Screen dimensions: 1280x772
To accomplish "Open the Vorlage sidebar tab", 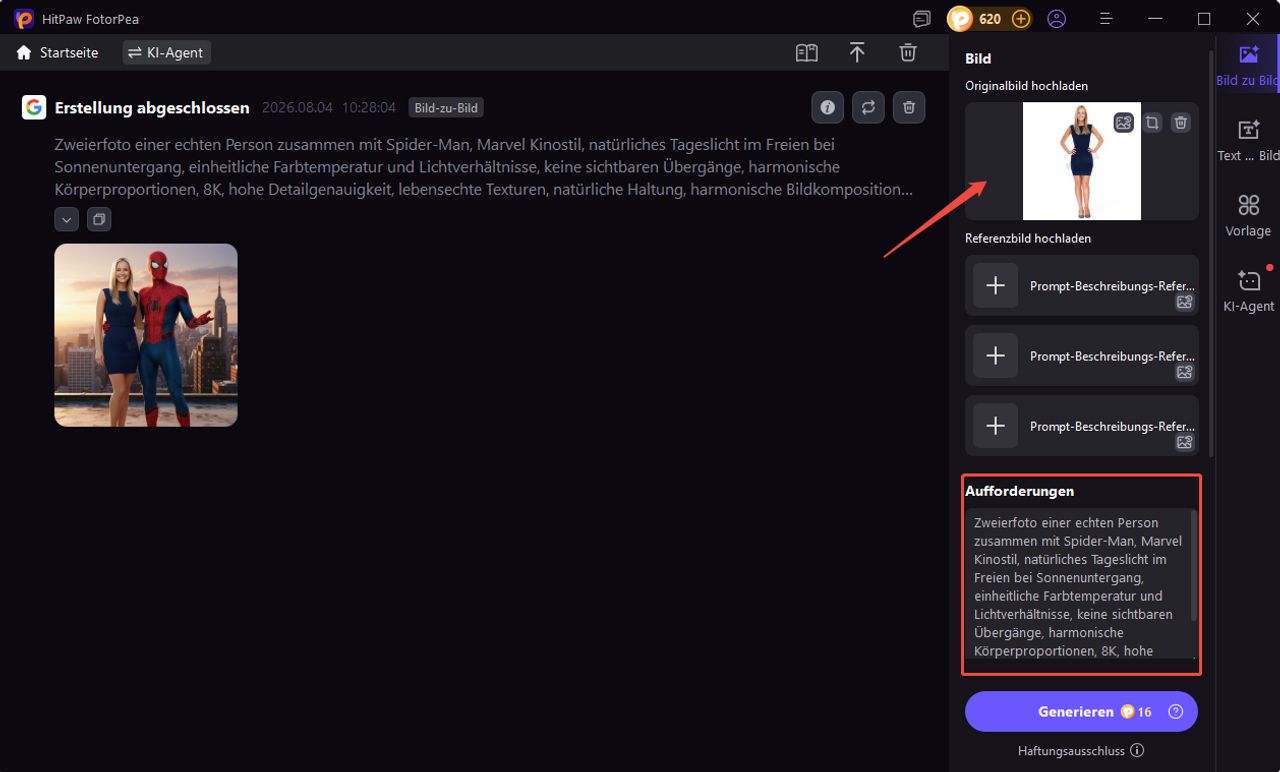I will click(1248, 216).
